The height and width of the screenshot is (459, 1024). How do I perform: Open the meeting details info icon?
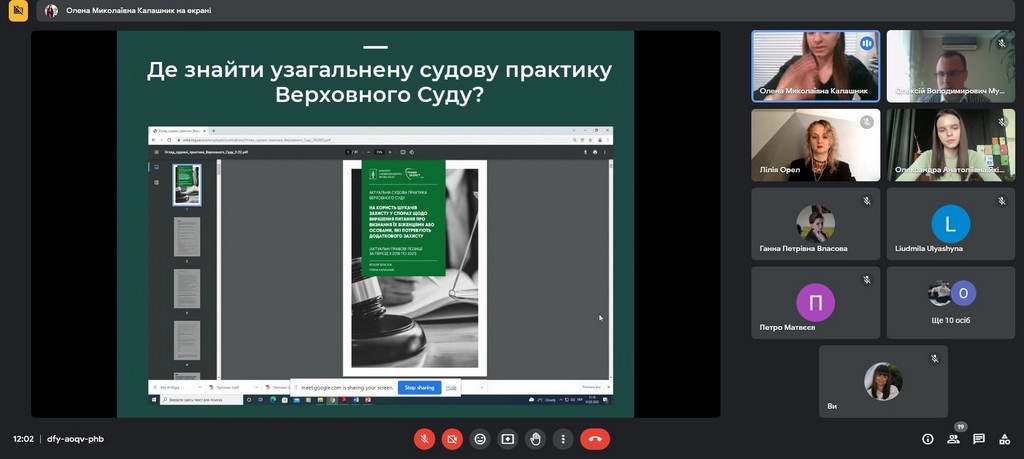pyautogui.click(x=927, y=439)
